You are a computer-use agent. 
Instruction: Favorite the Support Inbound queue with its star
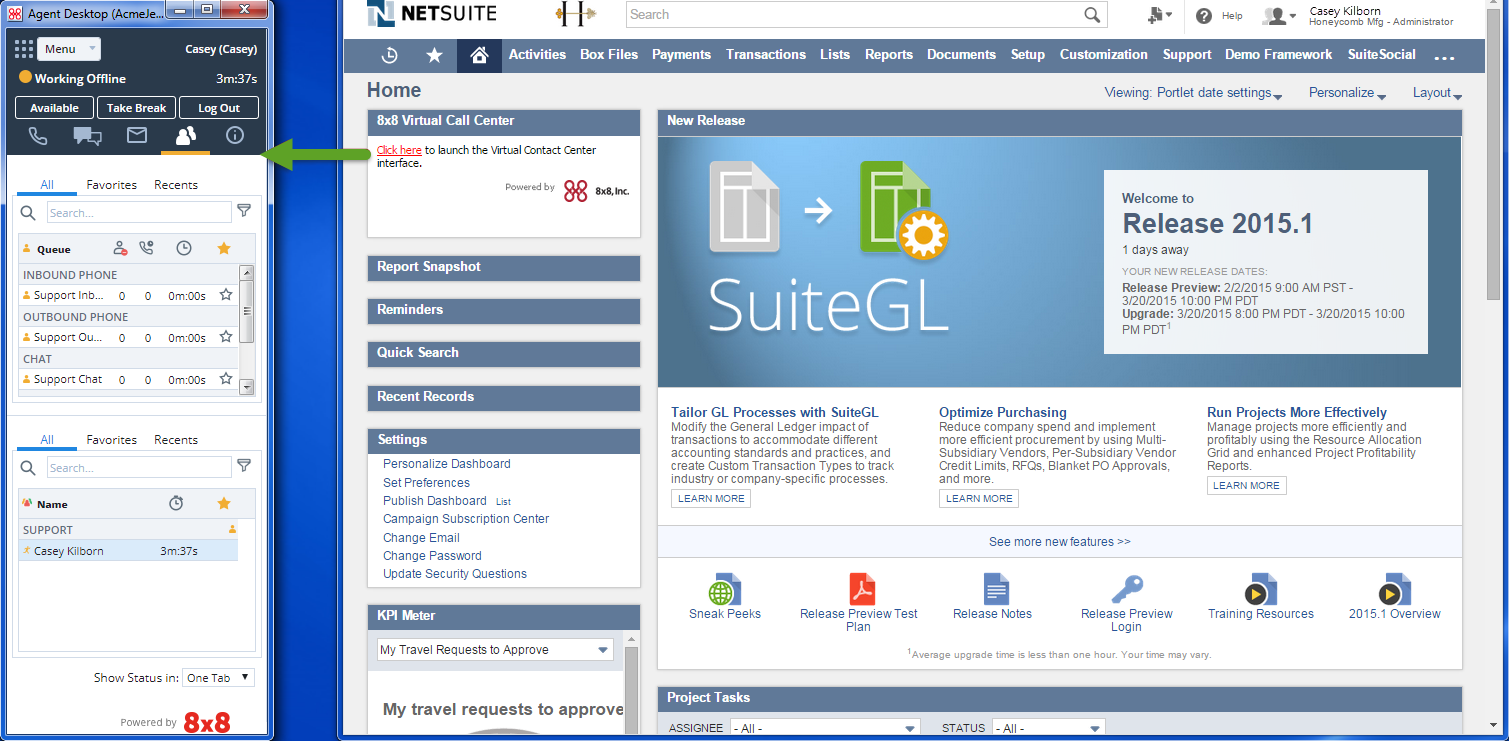click(226, 295)
